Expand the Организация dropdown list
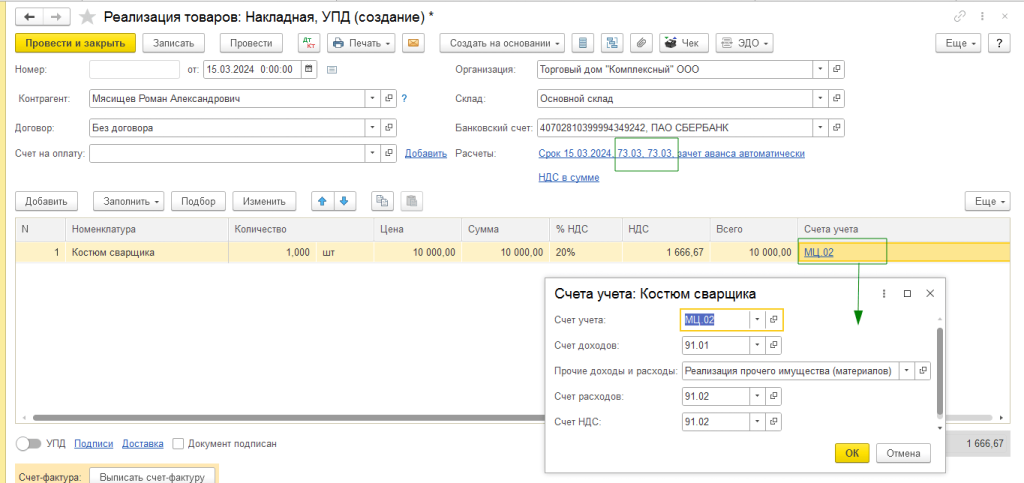The image size is (1024, 483). tap(819, 69)
